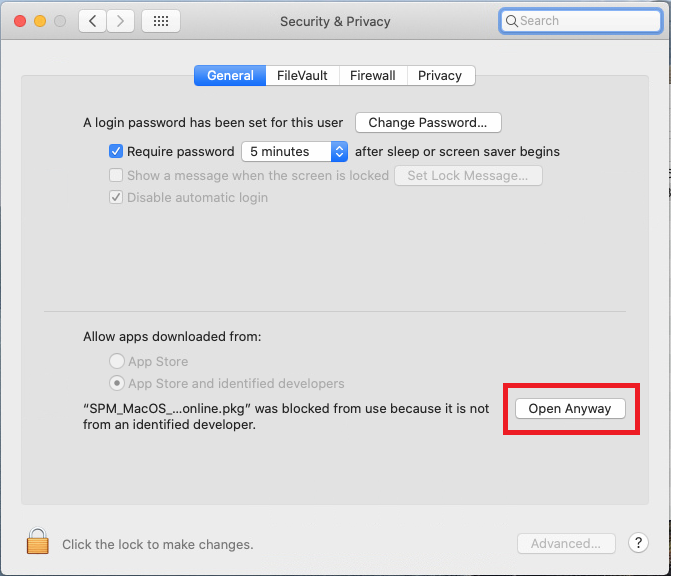Click the lock icon to make changes
The width and height of the screenshot is (673, 576).
tap(38, 543)
